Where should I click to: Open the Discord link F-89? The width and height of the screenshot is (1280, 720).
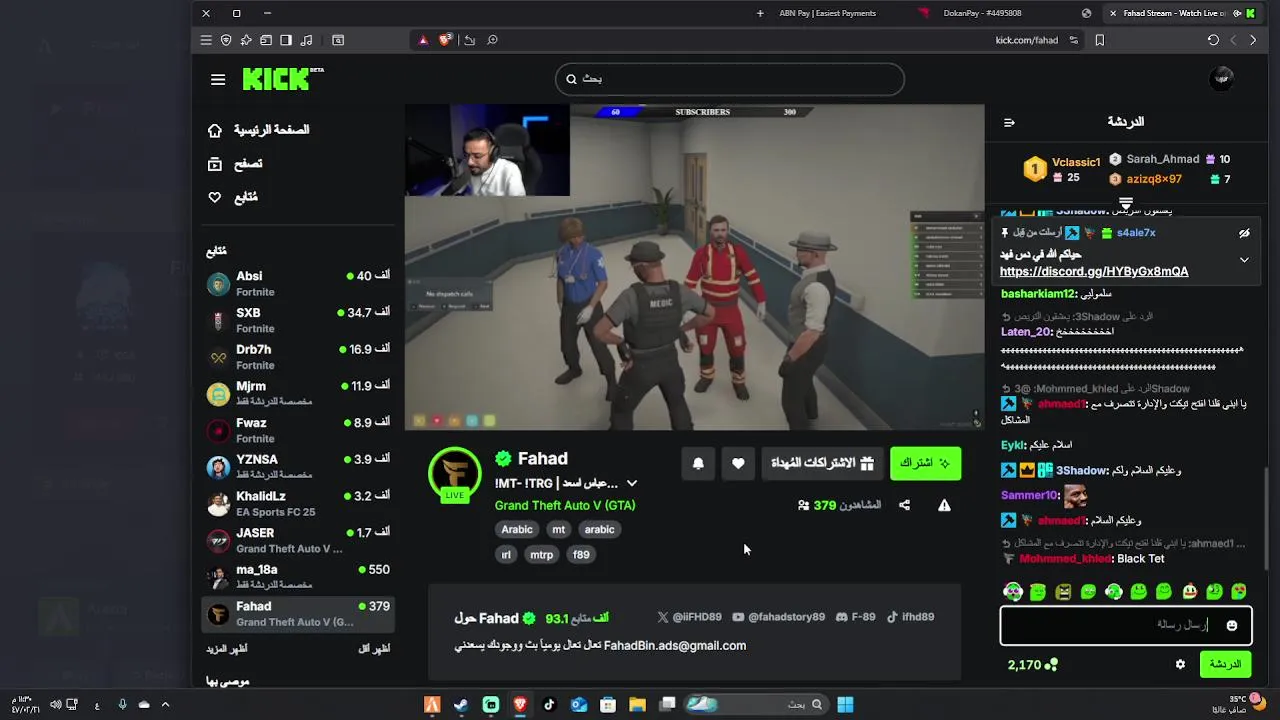(856, 617)
